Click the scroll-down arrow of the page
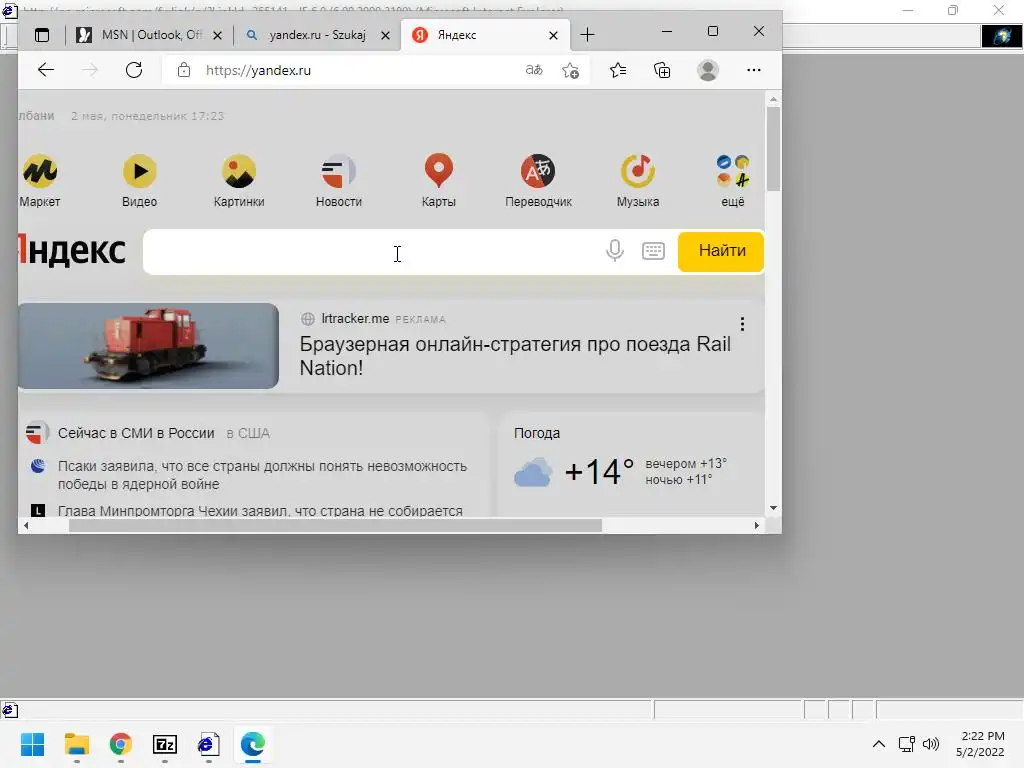This screenshot has width=1024, height=768. tap(773, 507)
